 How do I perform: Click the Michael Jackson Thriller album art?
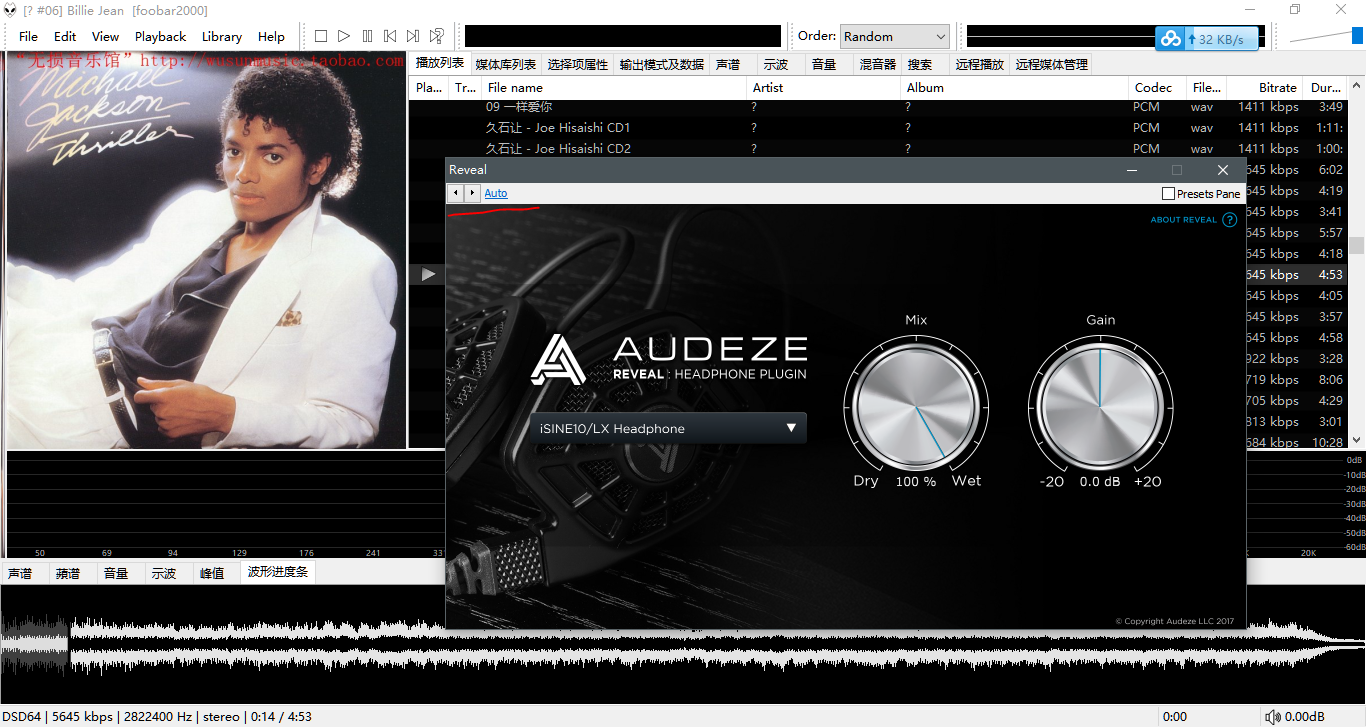(206, 250)
